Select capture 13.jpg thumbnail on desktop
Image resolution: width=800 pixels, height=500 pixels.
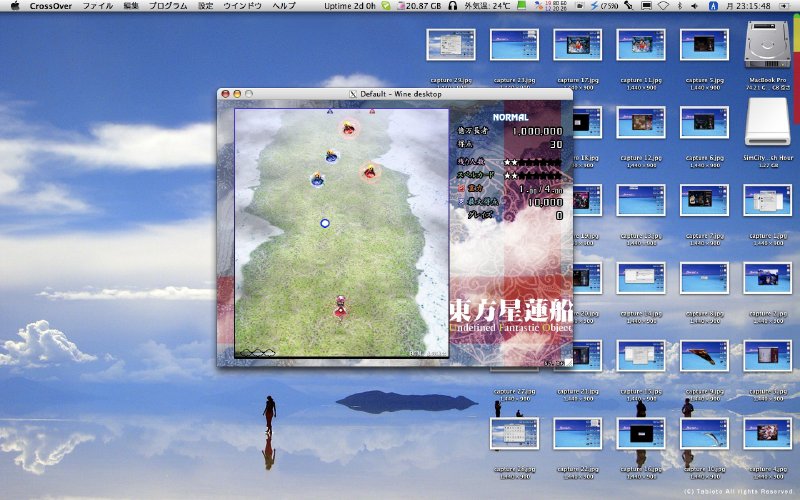pyautogui.click(x=641, y=201)
